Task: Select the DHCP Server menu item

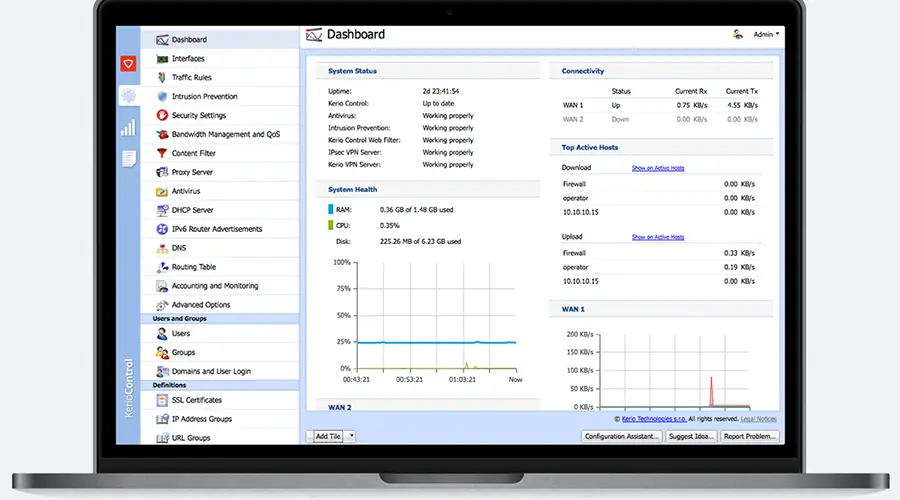Action: coord(220,210)
